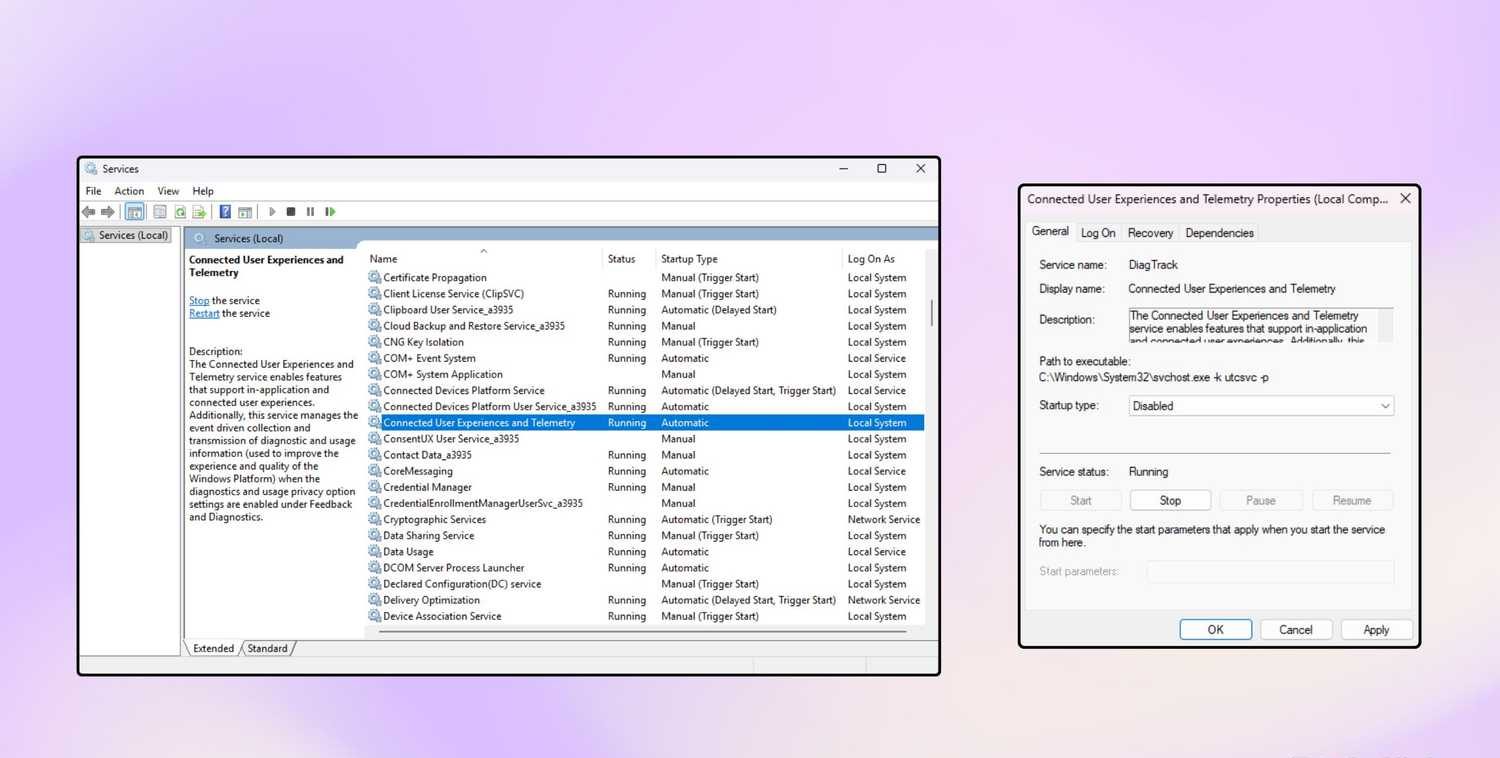The height and width of the screenshot is (758, 1500).
Task: Pause the service using the Pause icon
Action: tap(311, 211)
